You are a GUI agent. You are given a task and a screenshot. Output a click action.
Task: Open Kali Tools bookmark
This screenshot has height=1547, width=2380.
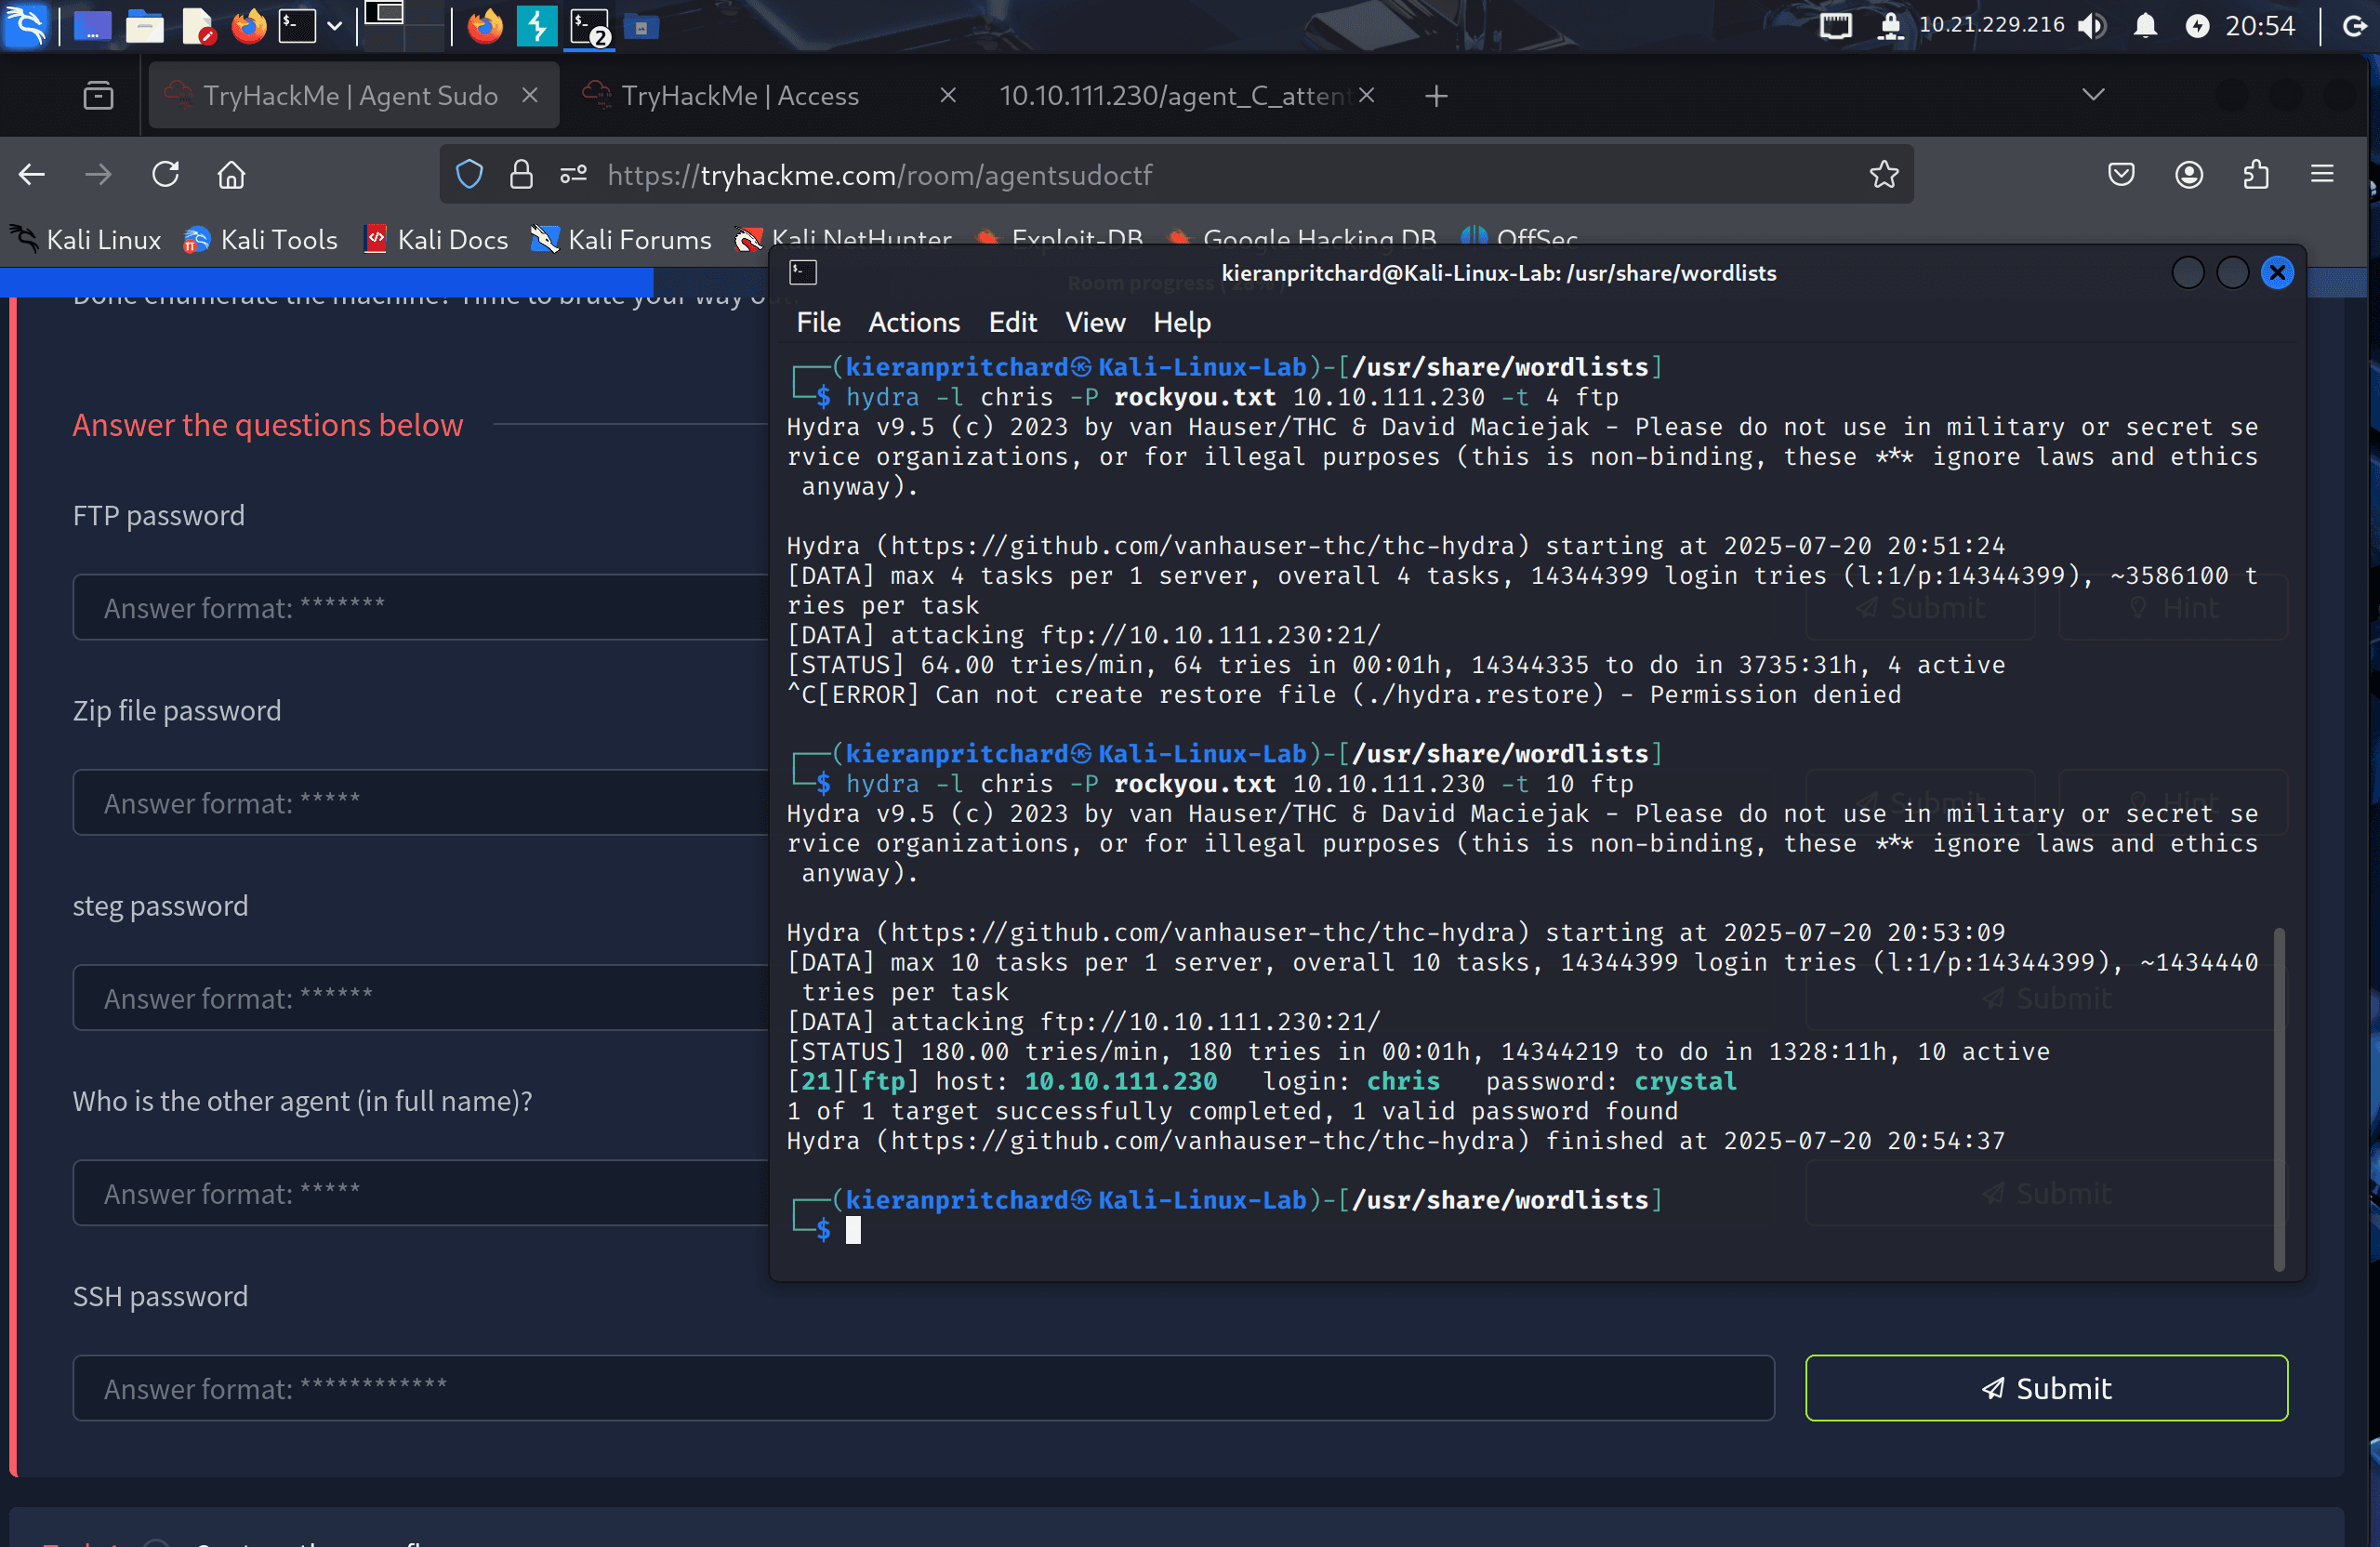click(260, 240)
